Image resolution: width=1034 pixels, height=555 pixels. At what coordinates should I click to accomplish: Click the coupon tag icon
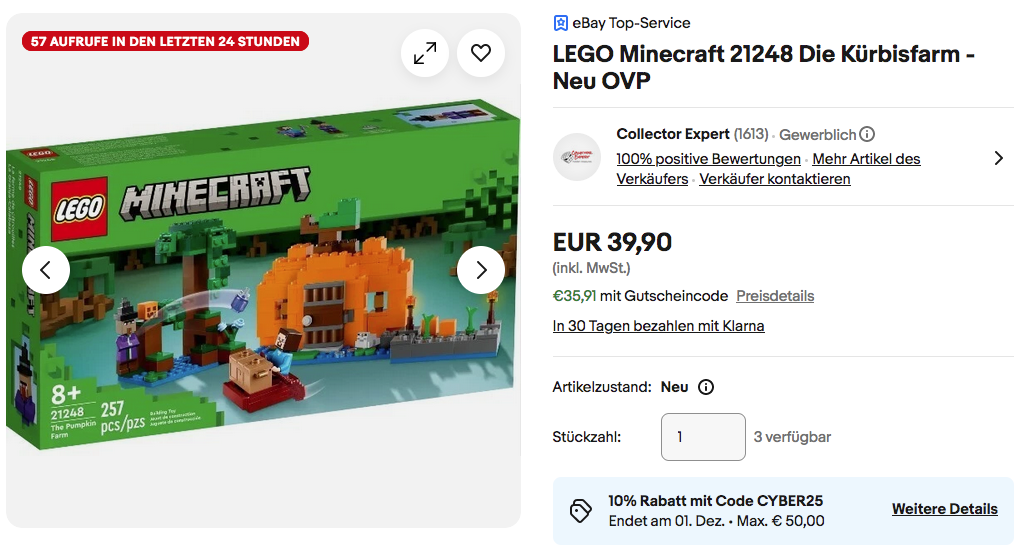[x=581, y=510]
